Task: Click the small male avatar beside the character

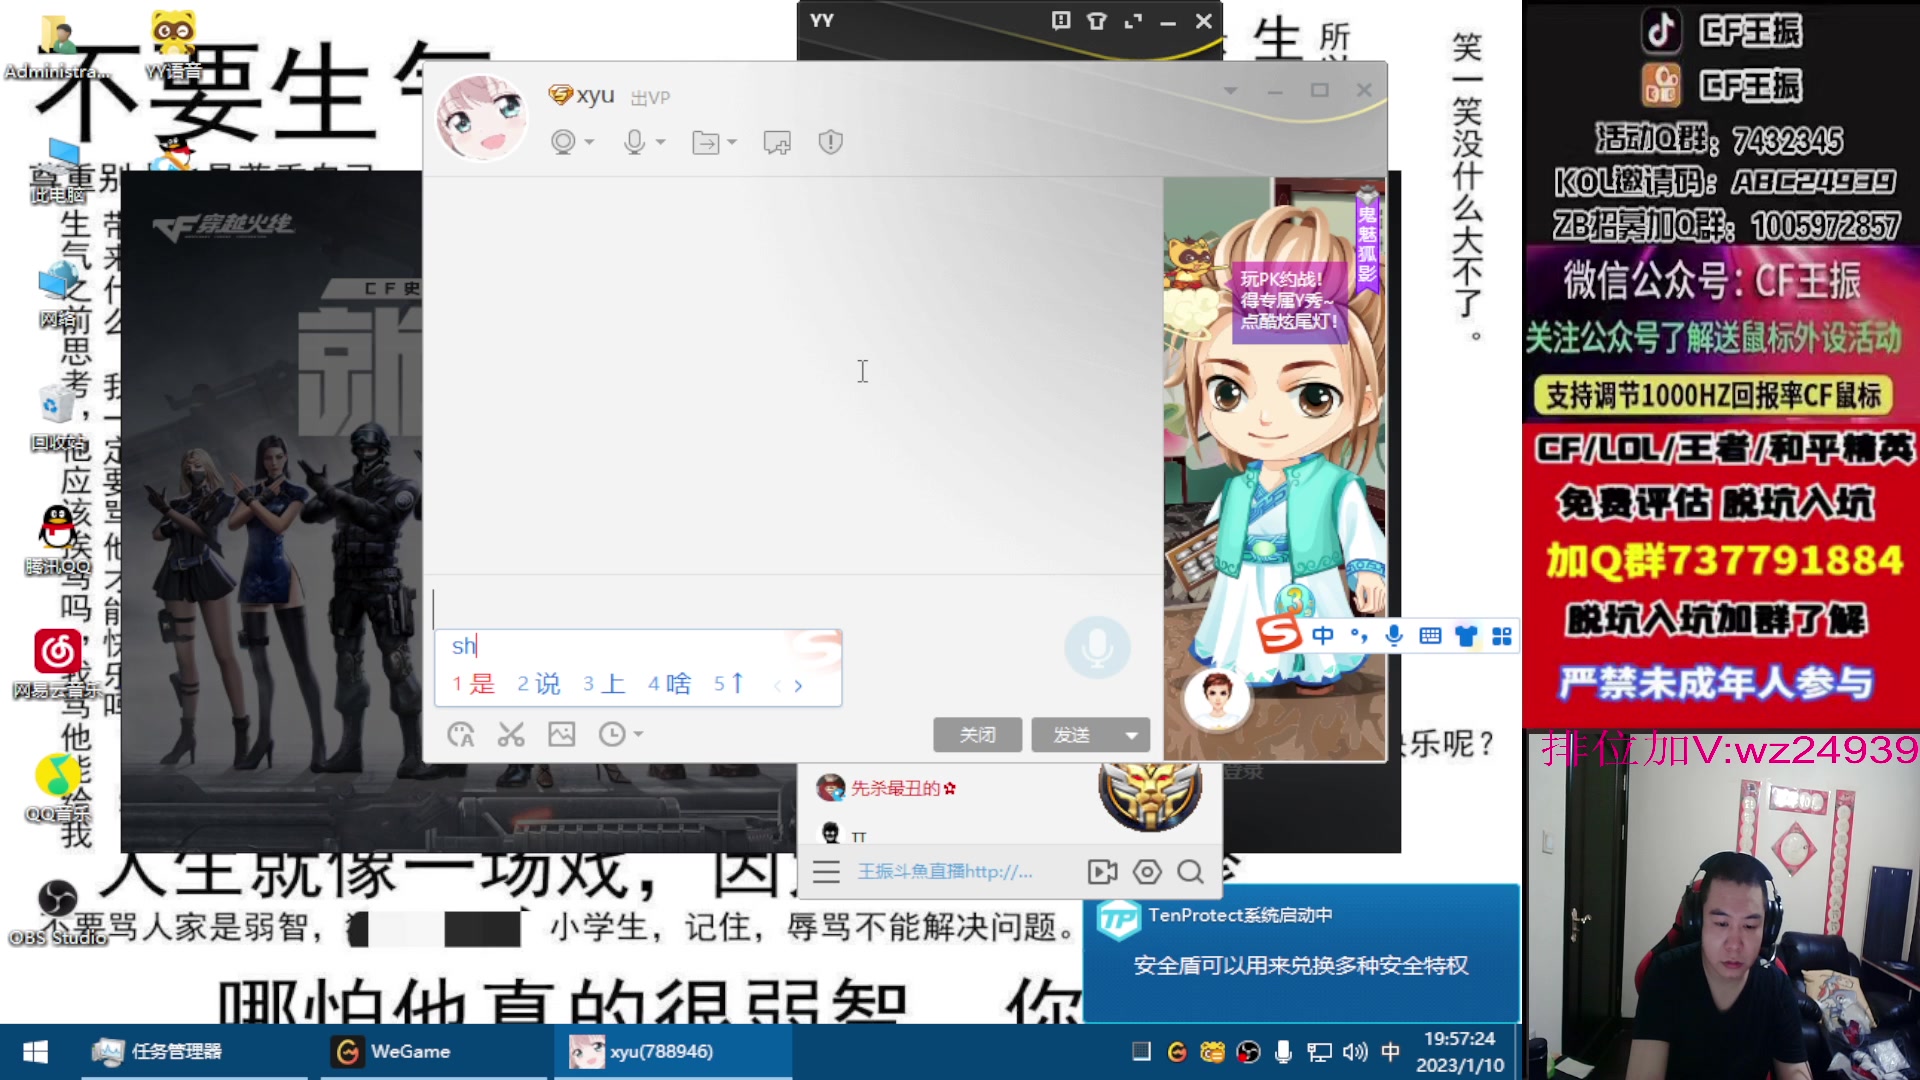Action: tap(1217, 697)
